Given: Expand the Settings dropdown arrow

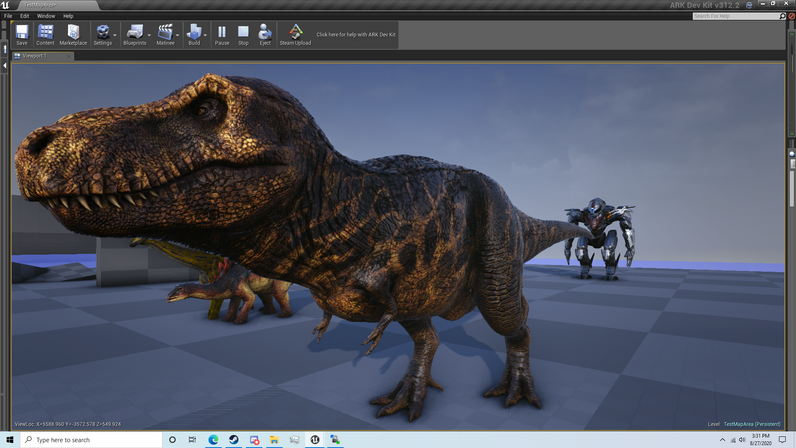Looking at the screenshot, I should click(115, 35).
